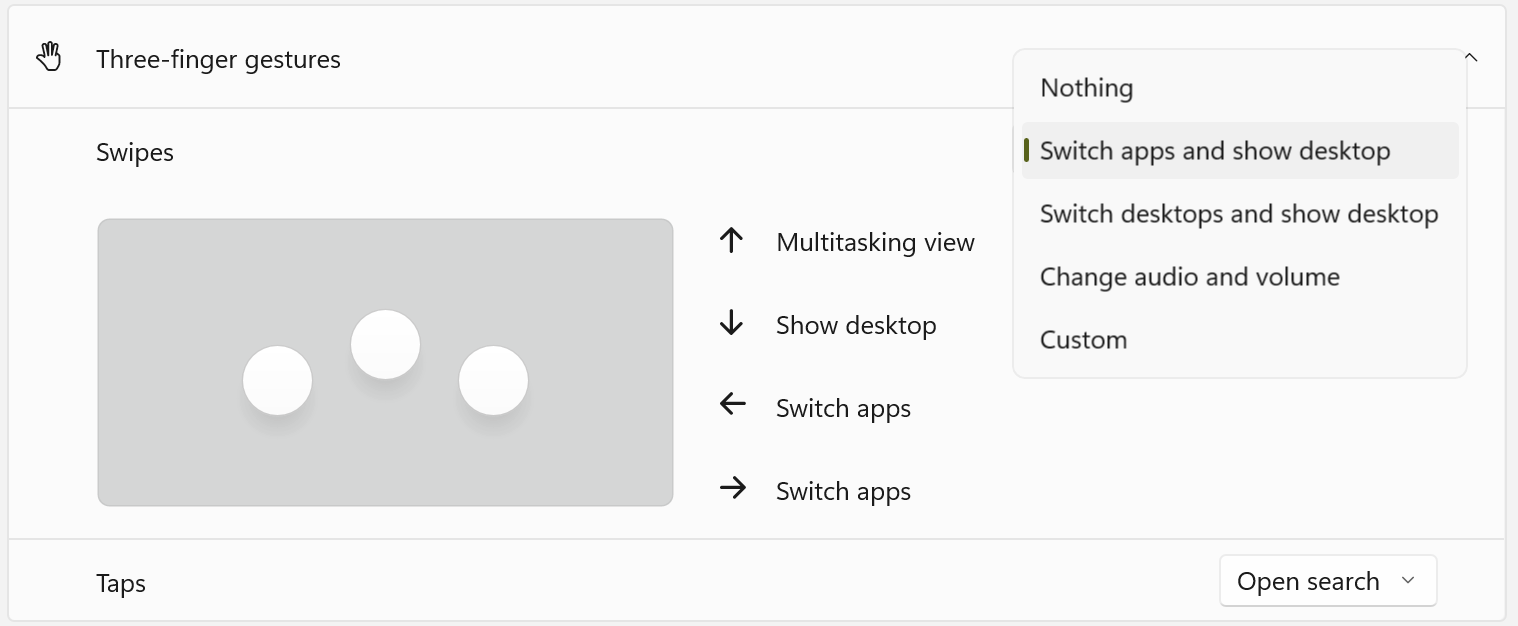Choose Nothing from the swipes dropdown list

[1086, 88]
